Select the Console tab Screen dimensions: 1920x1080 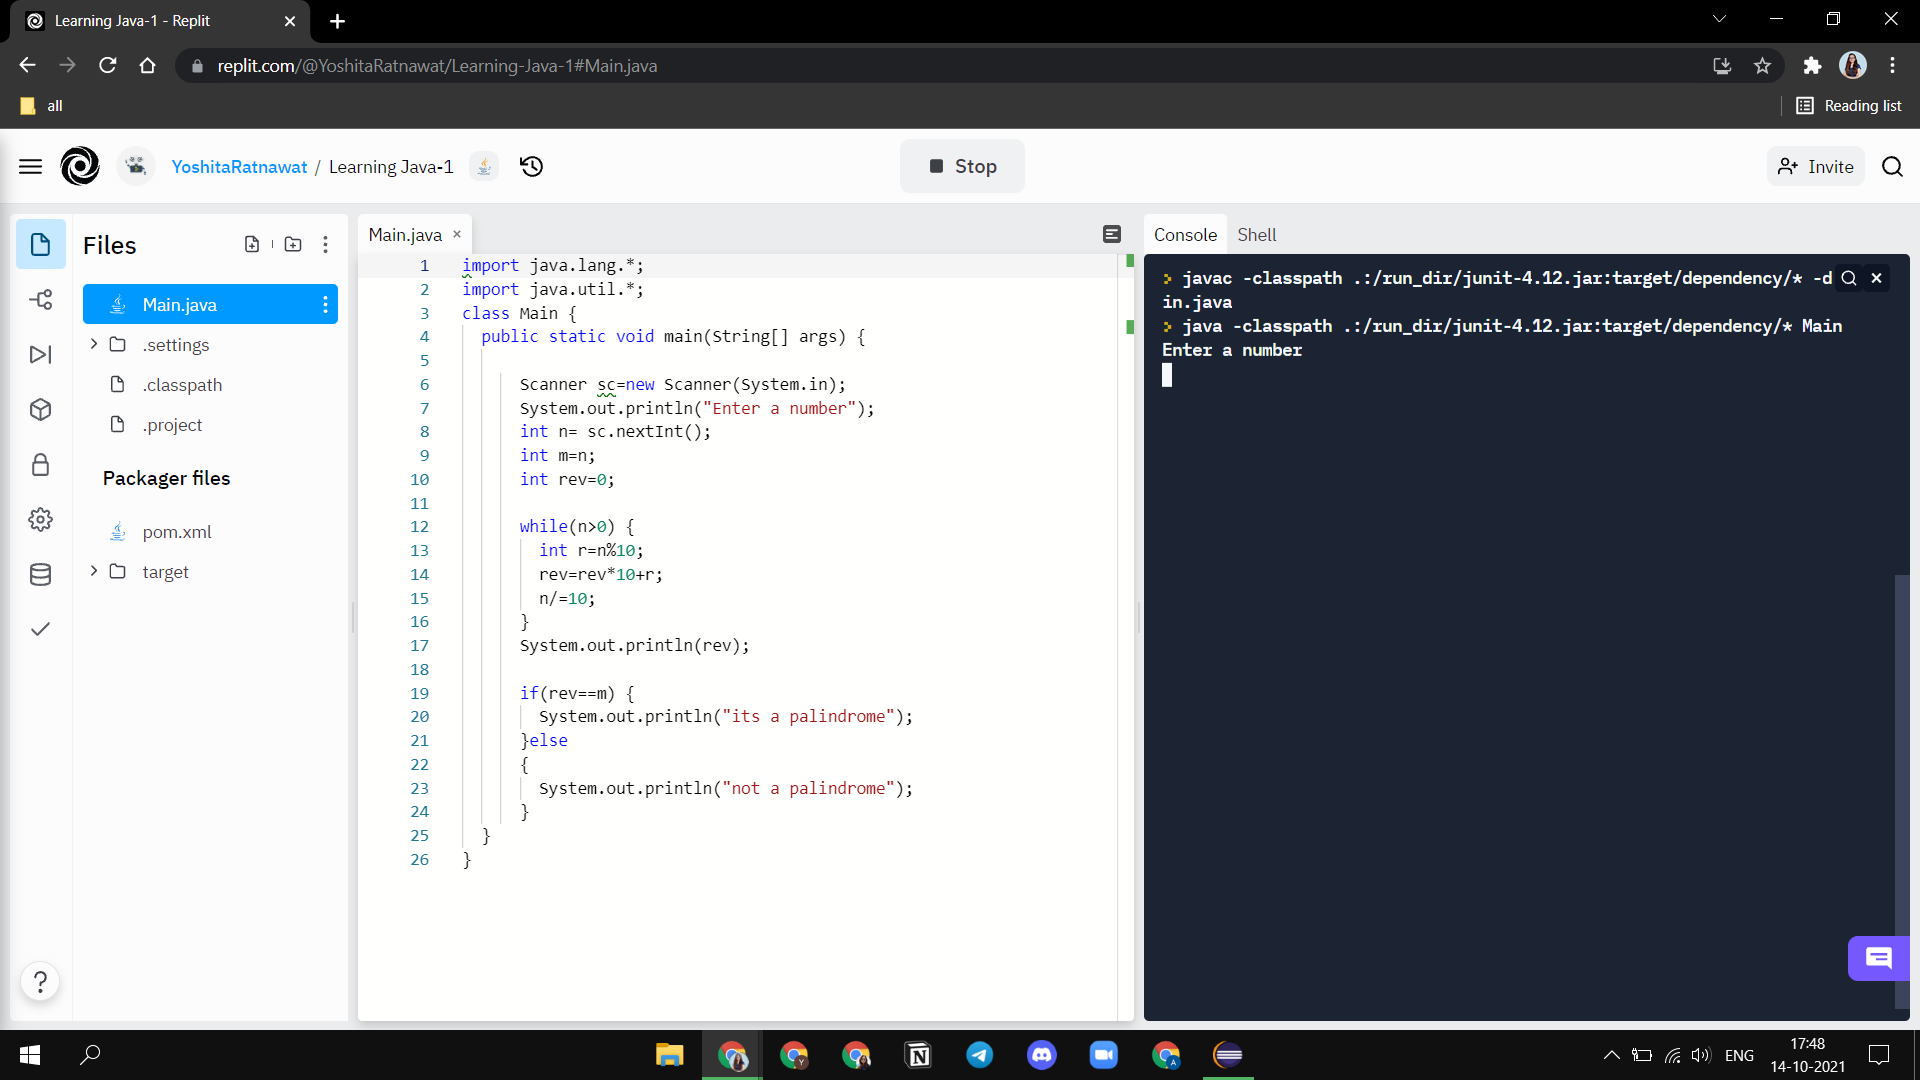click(1184, 234)
